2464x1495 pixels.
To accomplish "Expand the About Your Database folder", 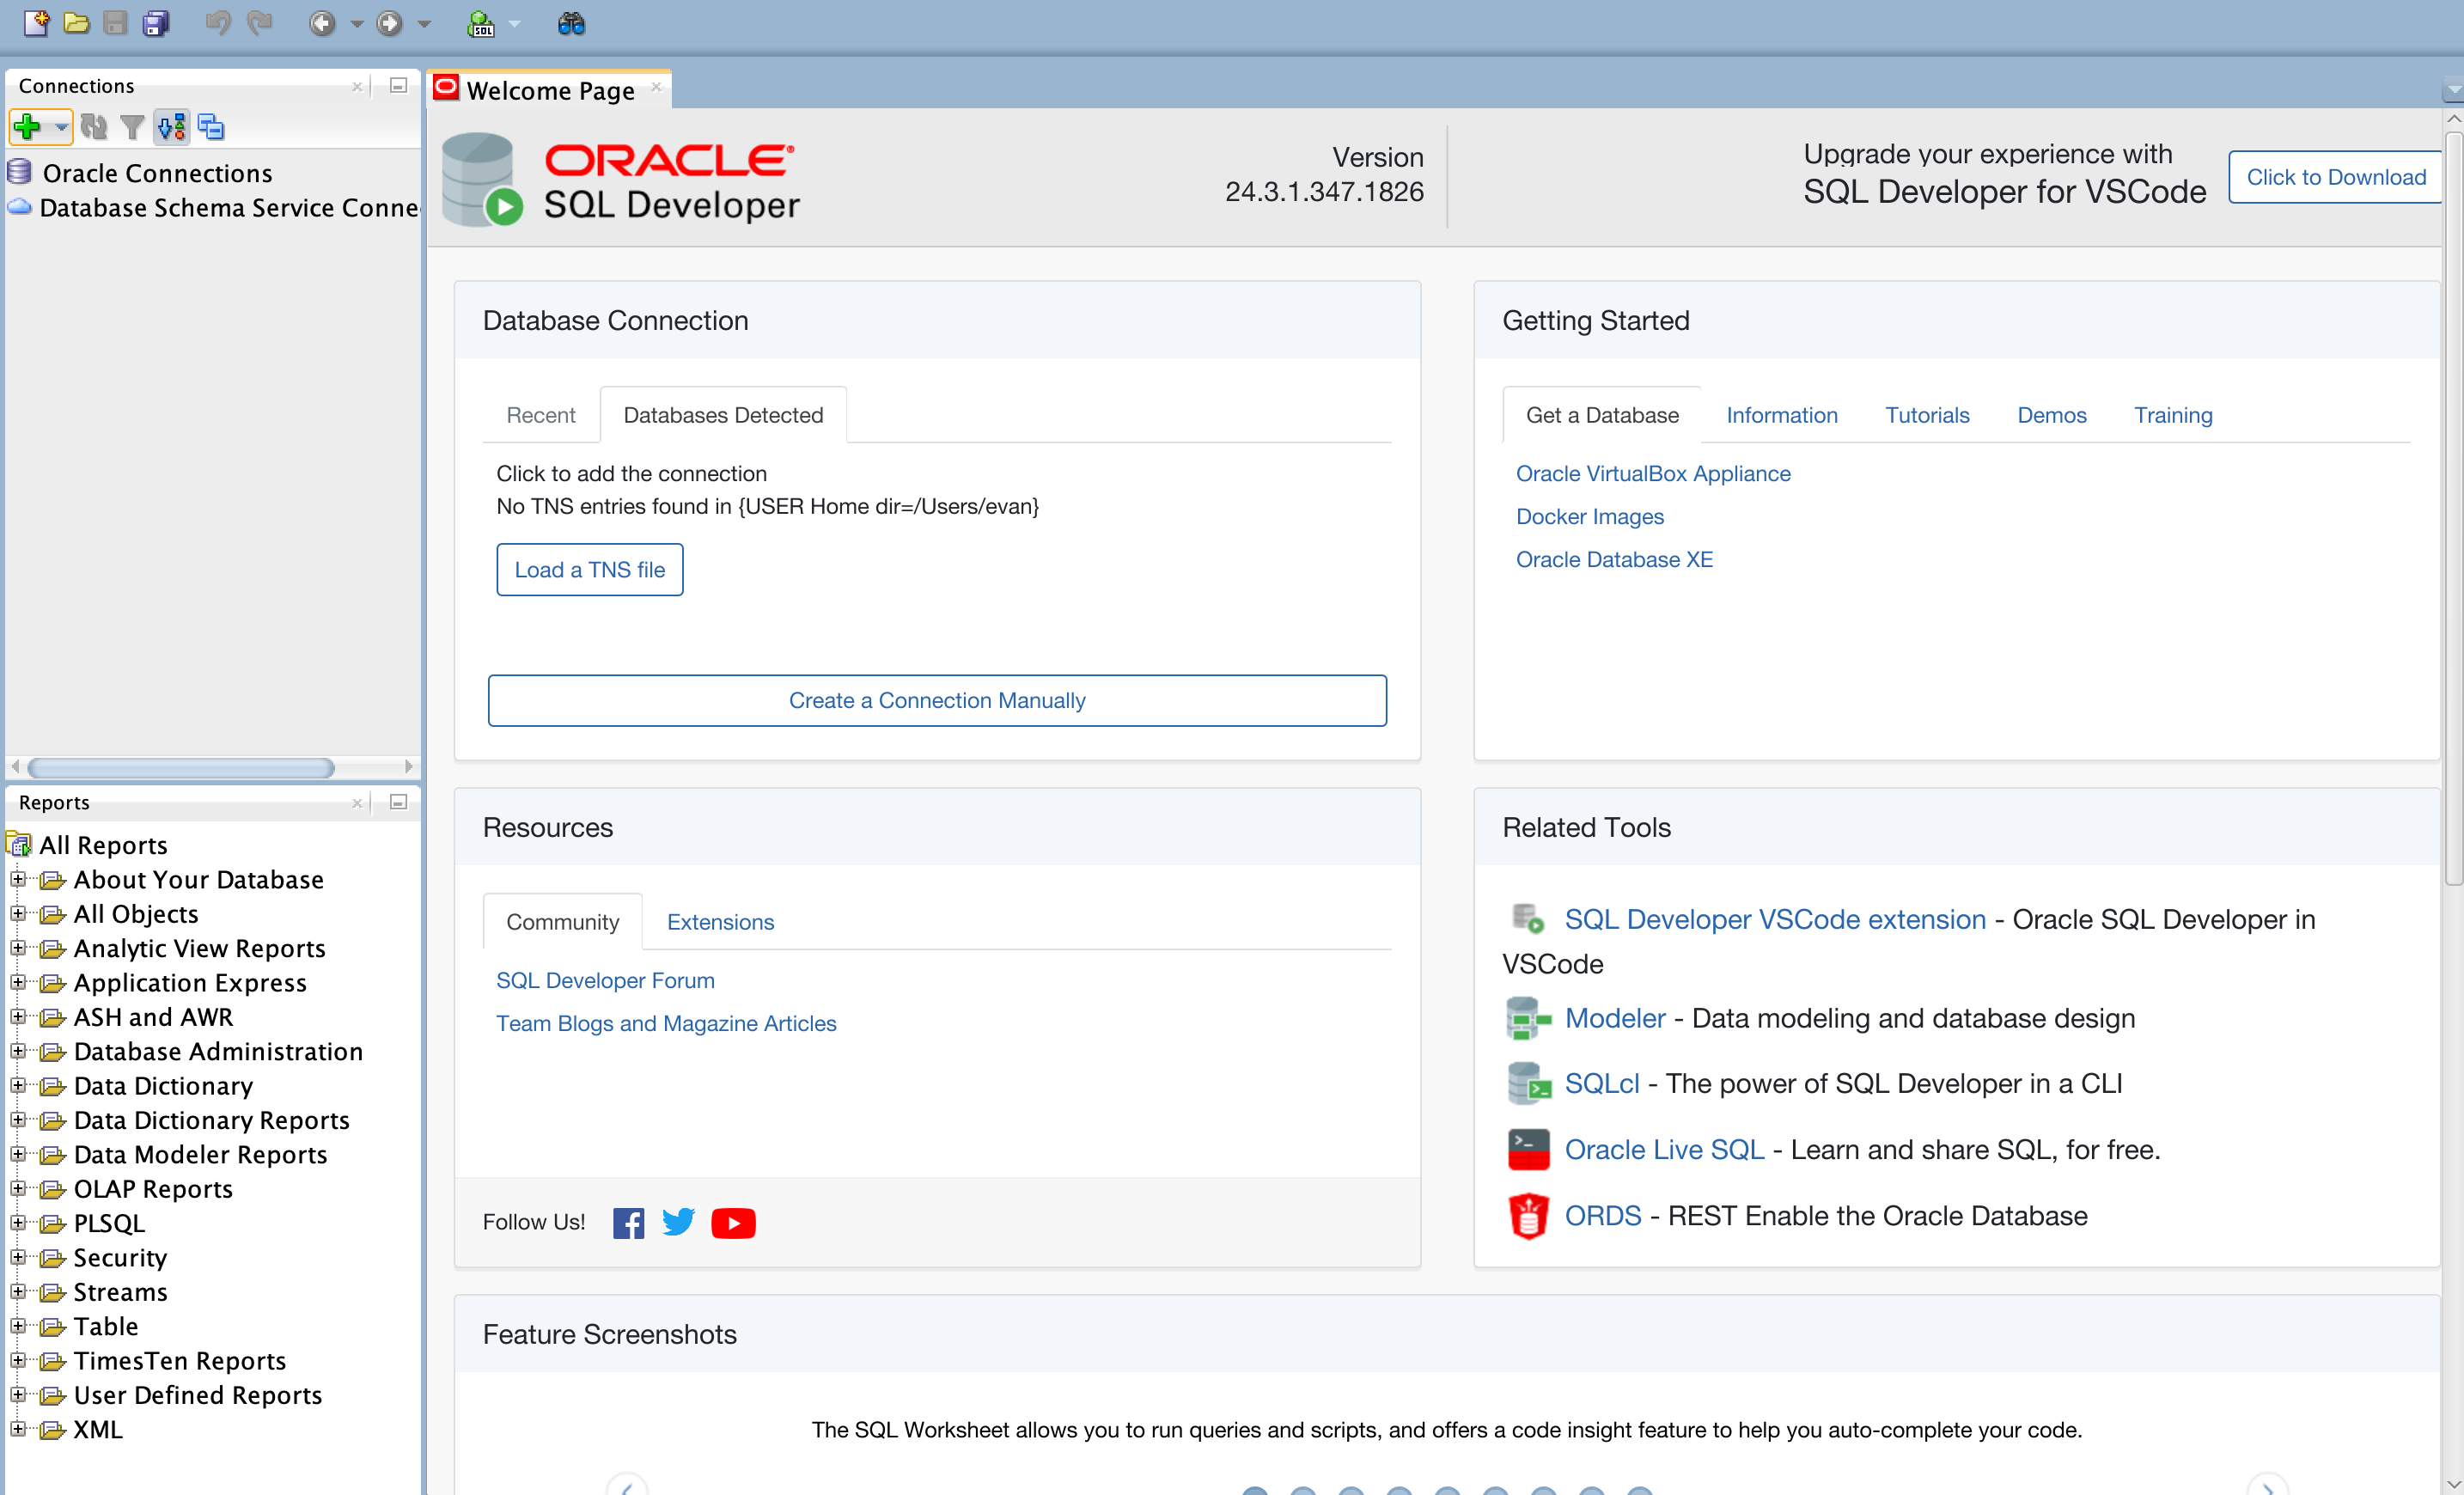I will pos(17,879).
